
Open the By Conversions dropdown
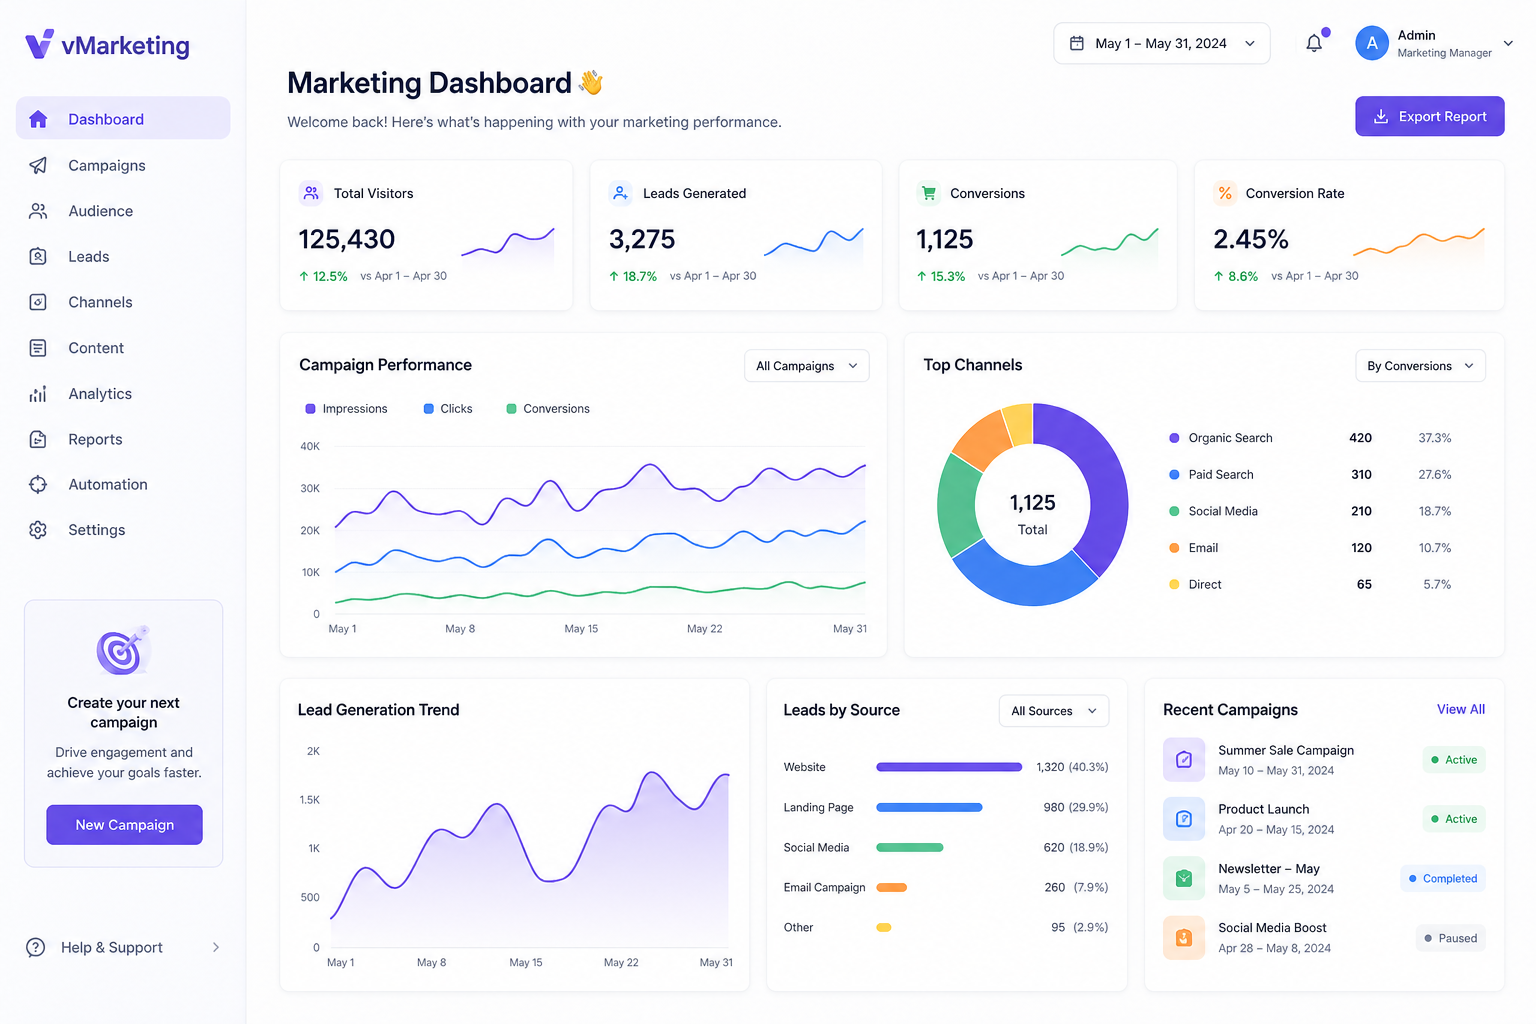[1420, 366]
